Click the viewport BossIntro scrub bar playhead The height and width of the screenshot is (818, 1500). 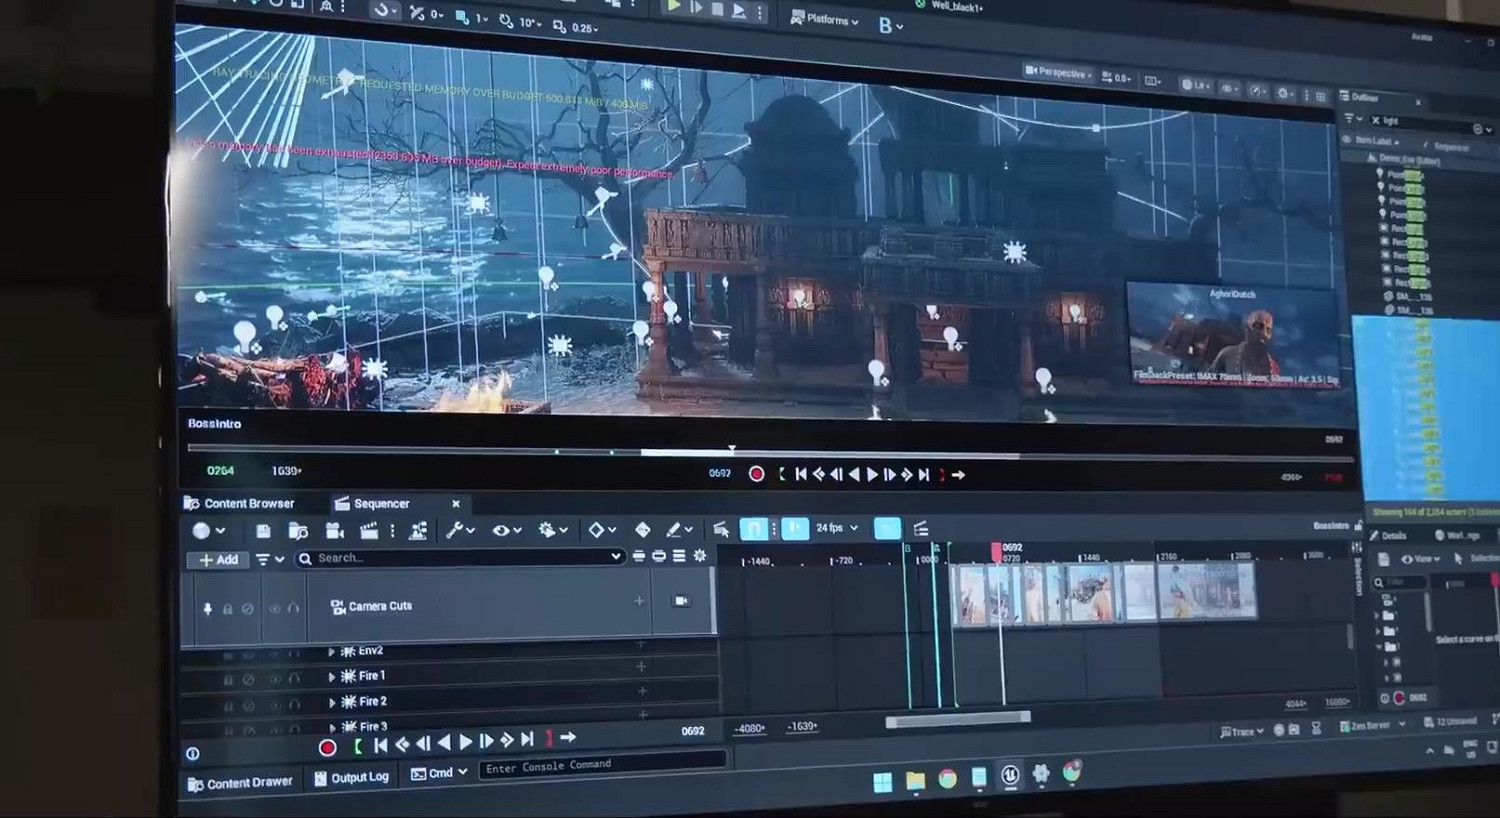(x=732, y=451)
